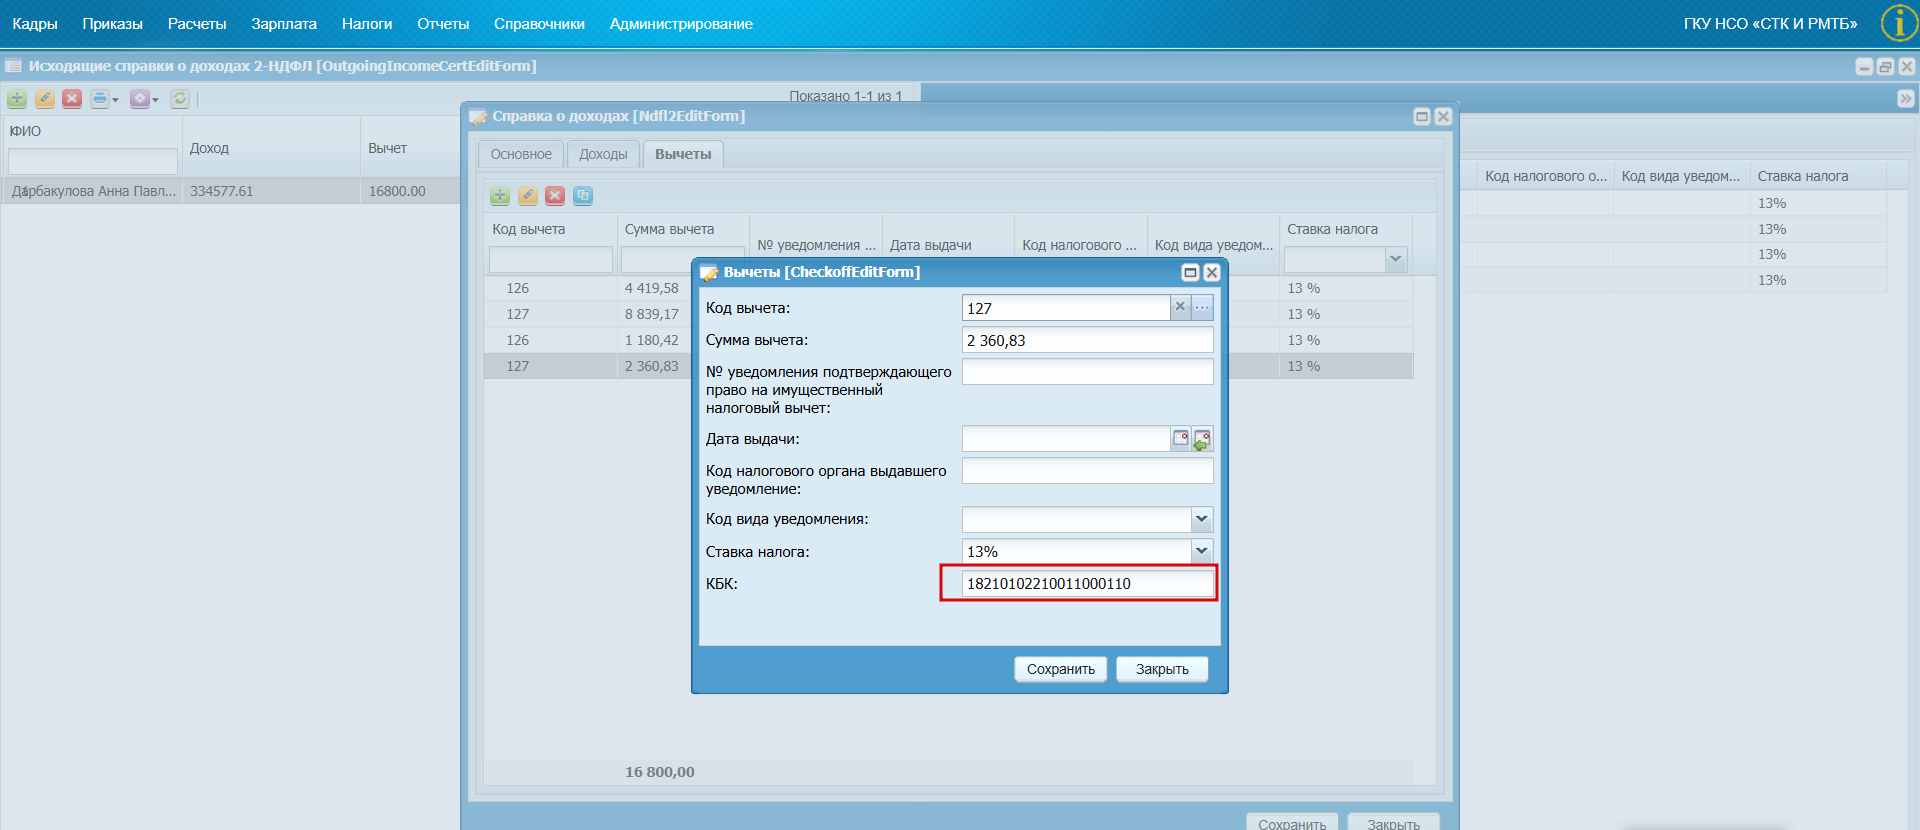The image size is (1920, 830).
Task: Click Код налогового о... header in right grid
Action: (1545, 176)
